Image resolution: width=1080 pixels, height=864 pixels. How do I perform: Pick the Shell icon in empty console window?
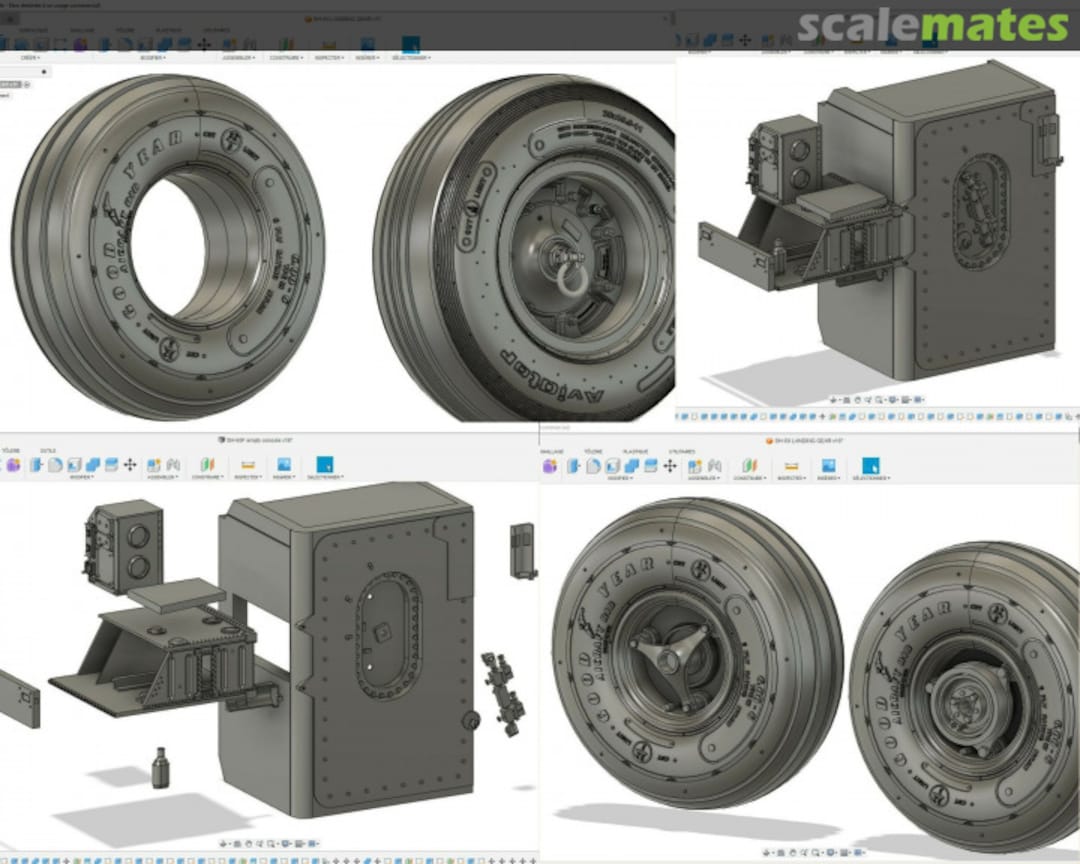(73, 465)
